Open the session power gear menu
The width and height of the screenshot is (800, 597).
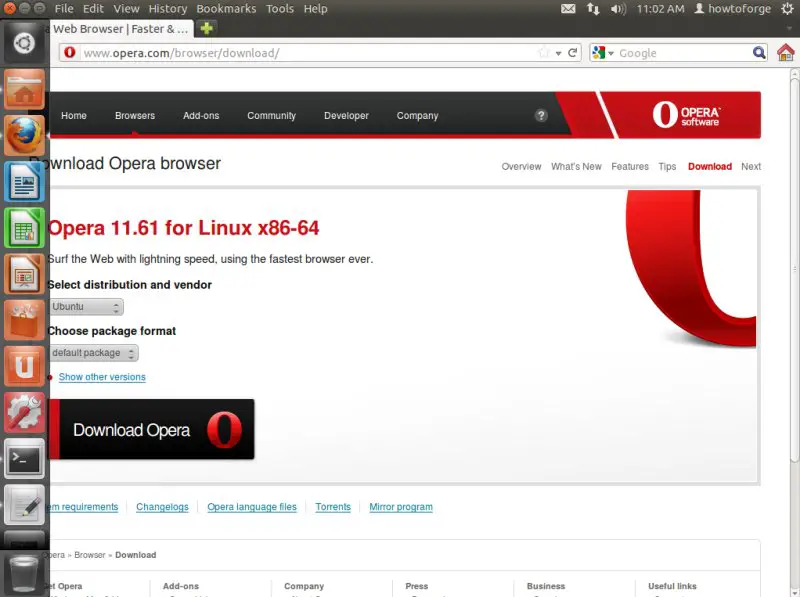788,9
